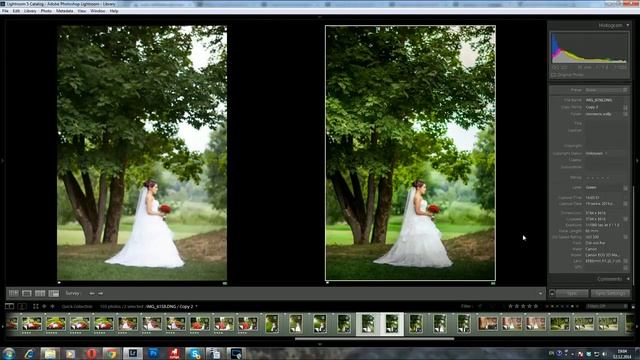Toggle filter lock at filmstrip right

(633, 306)
